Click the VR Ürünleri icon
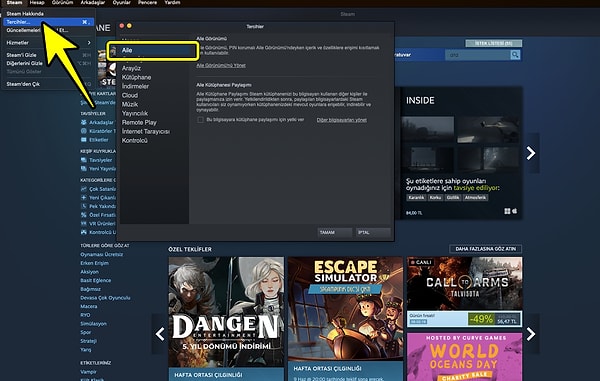This screenshot has width=600, height=381. (x=83, y=223)
